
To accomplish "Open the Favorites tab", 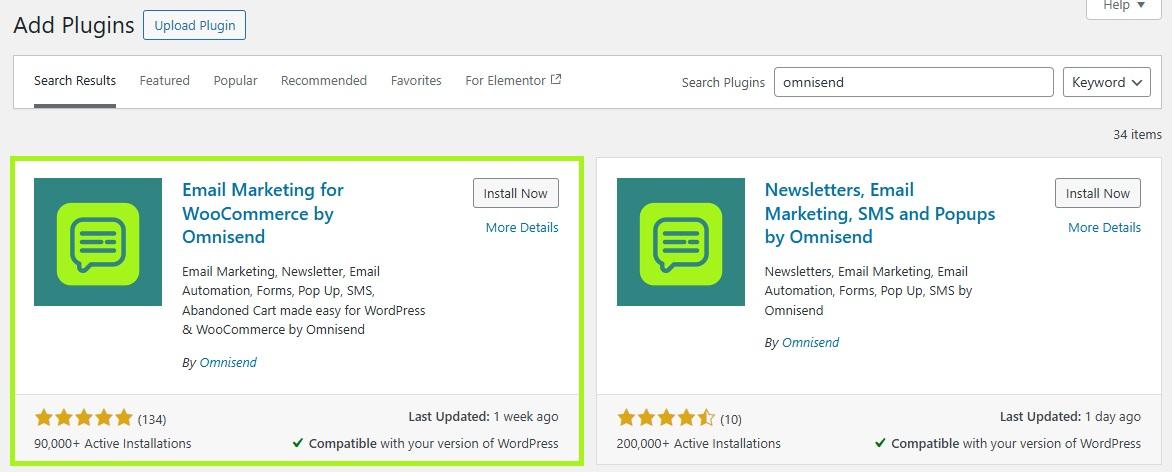I will pyautogui.click(x=416, y=81).
